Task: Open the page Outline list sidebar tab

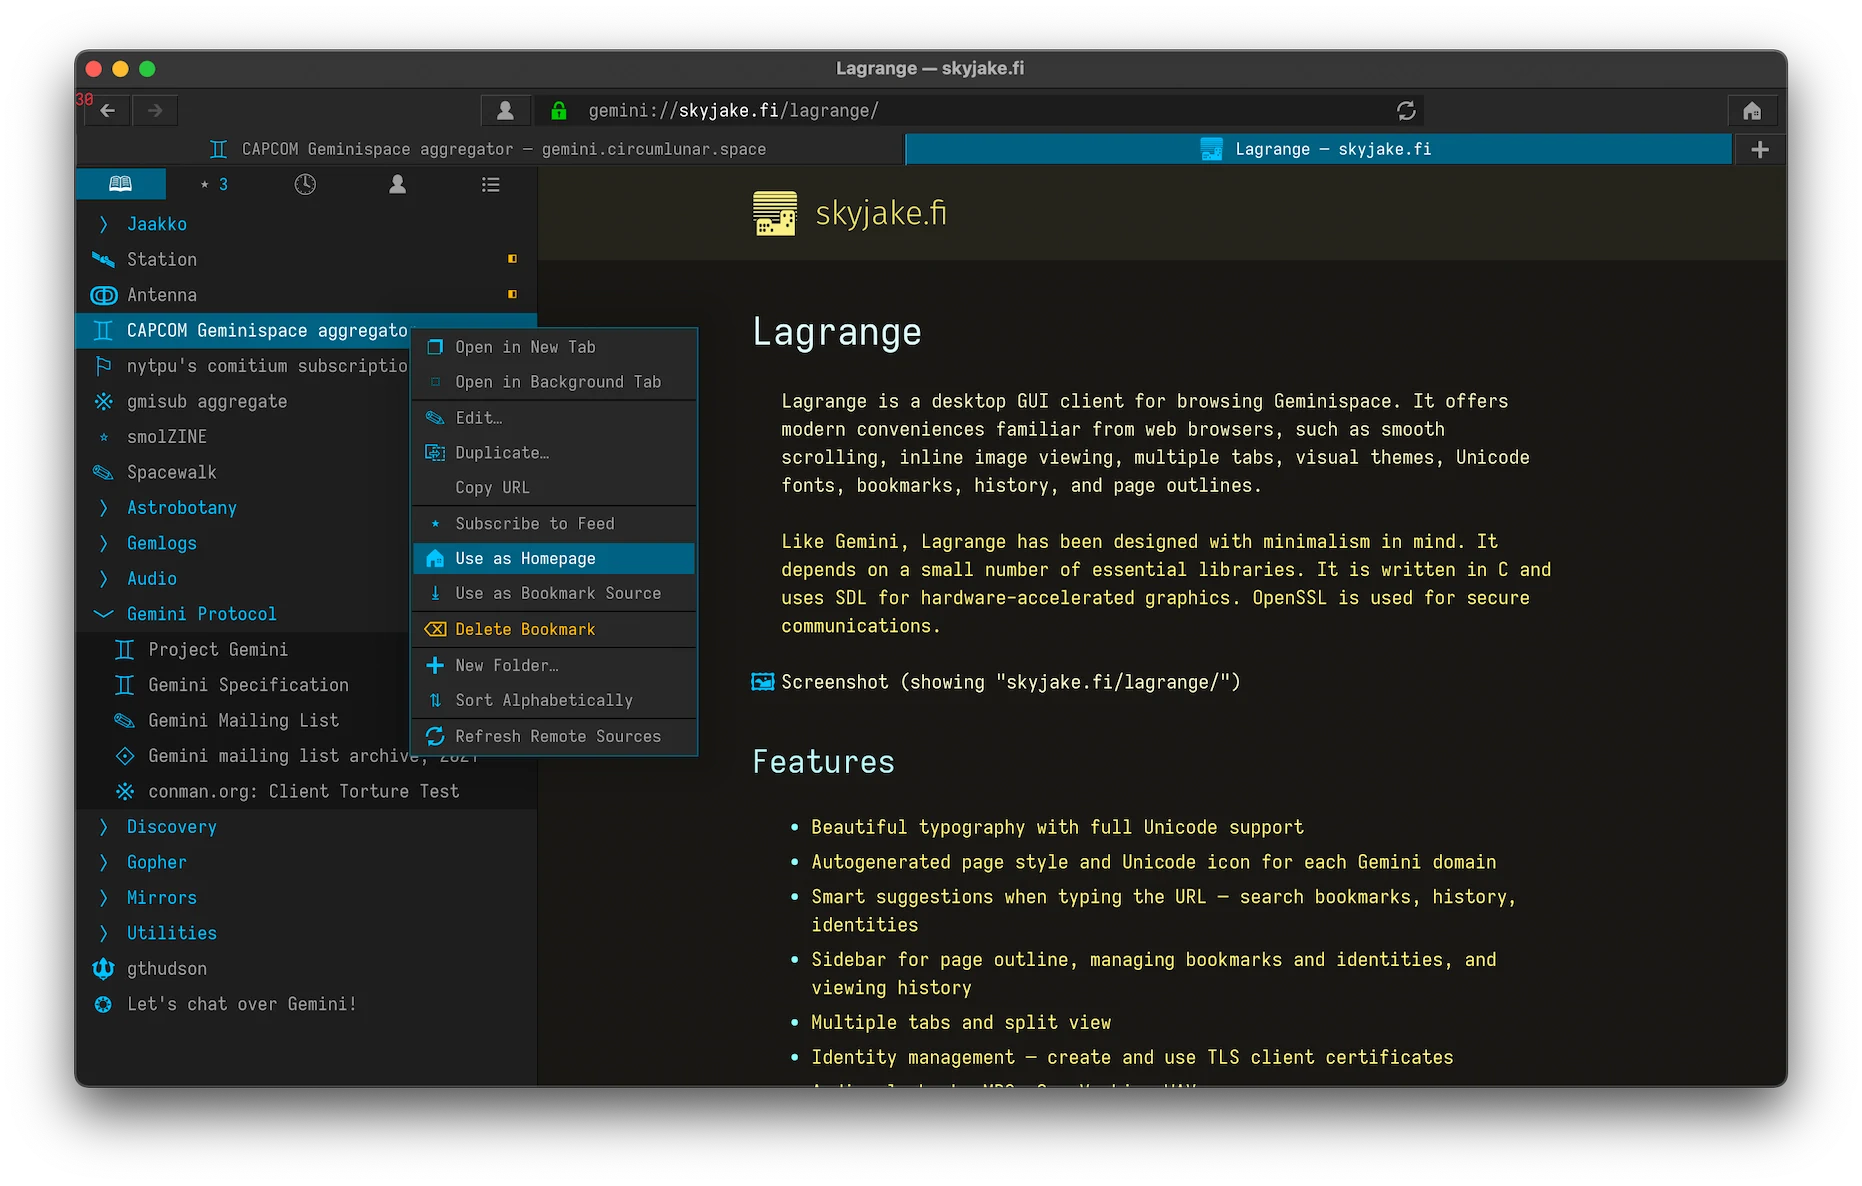Action: [490, 184]
